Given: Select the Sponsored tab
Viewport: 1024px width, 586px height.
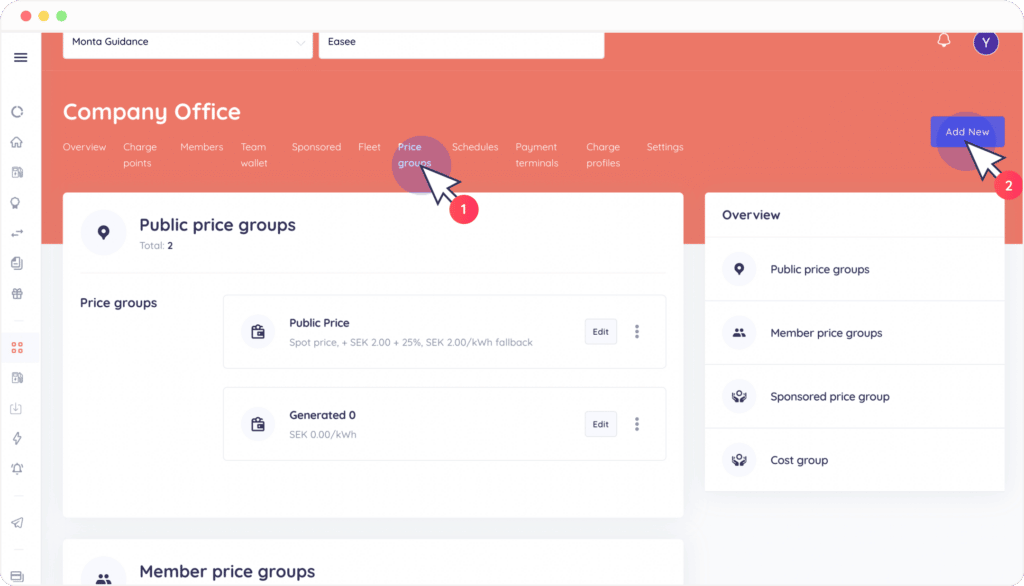Looking at the screenshot, I should (x=316, y=147).
